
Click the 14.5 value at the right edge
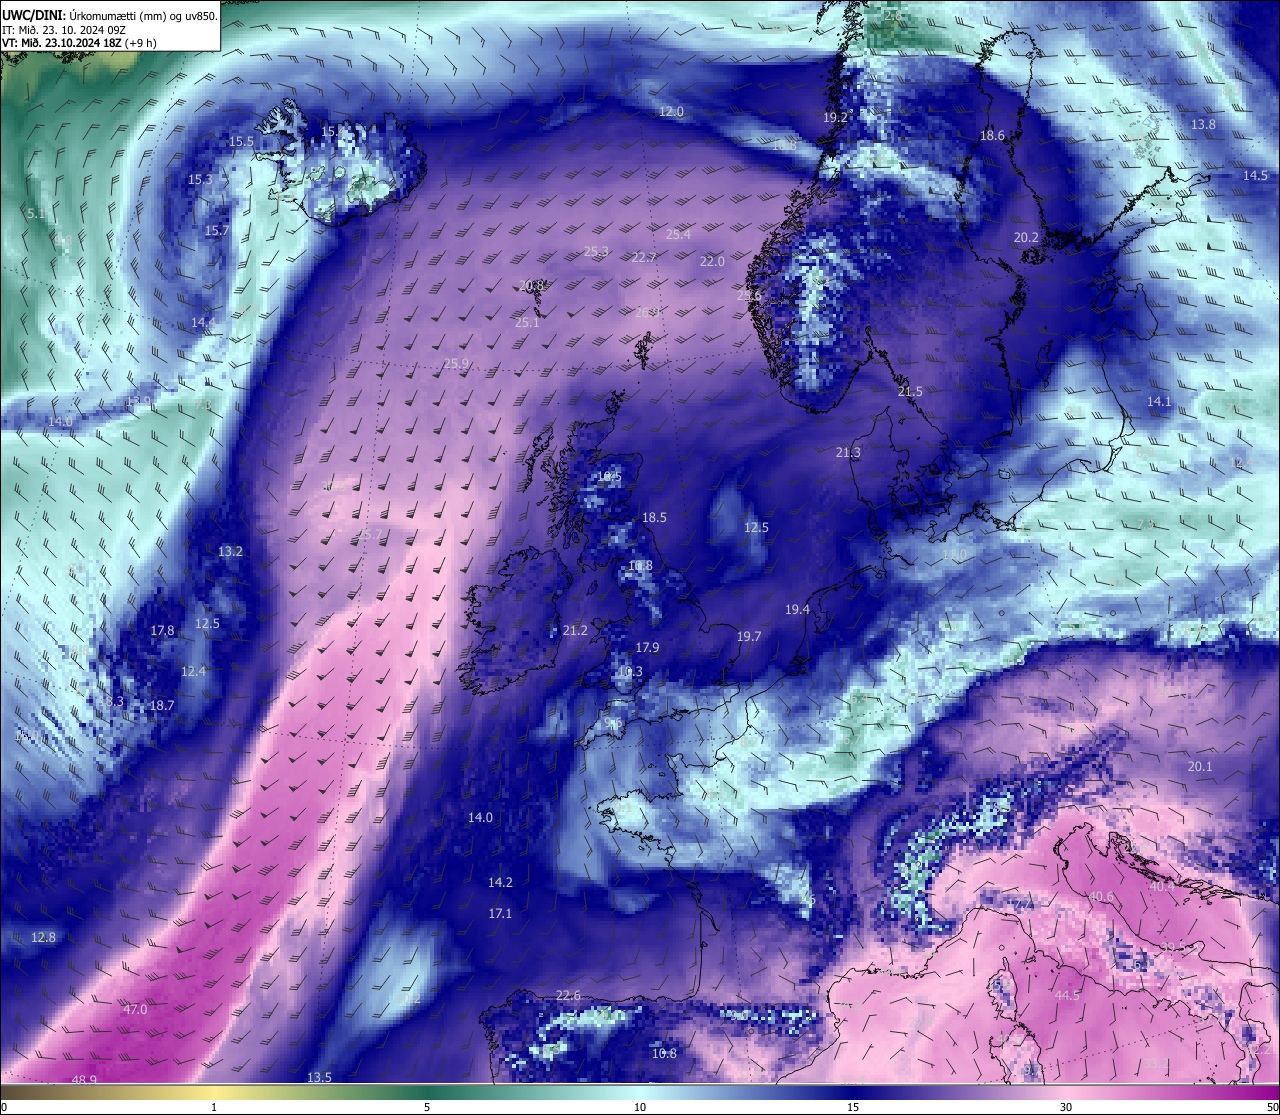(1255, 176)
